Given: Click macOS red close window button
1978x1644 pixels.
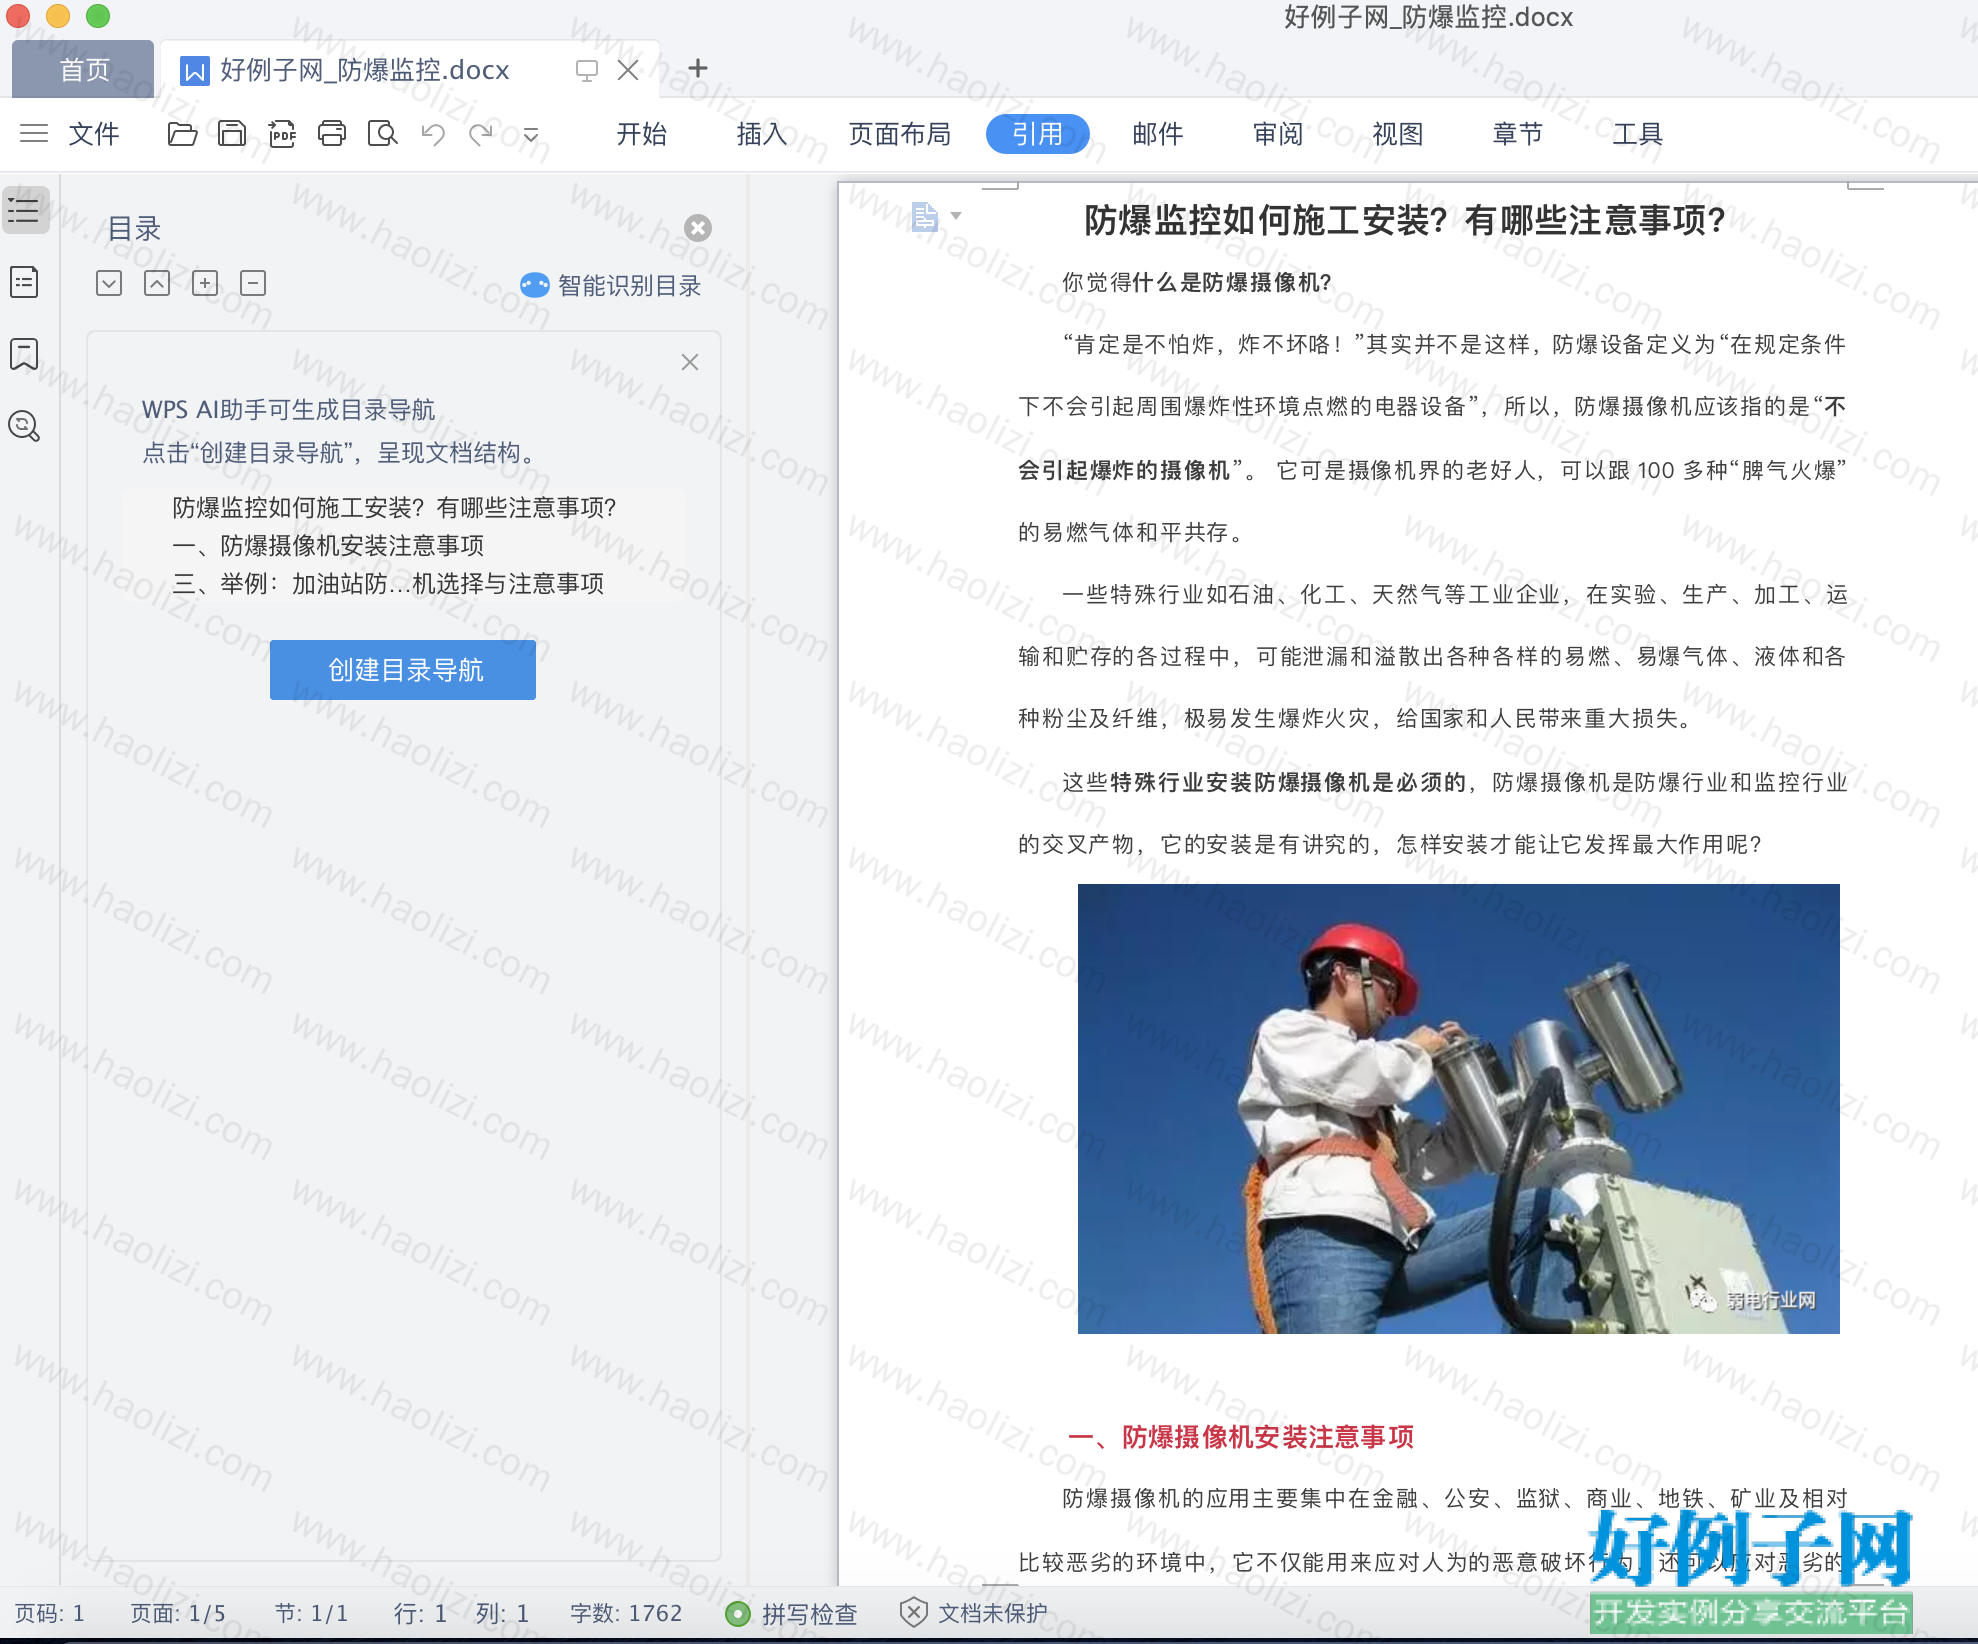Looking at the screenshot, I should coord(18,15).
